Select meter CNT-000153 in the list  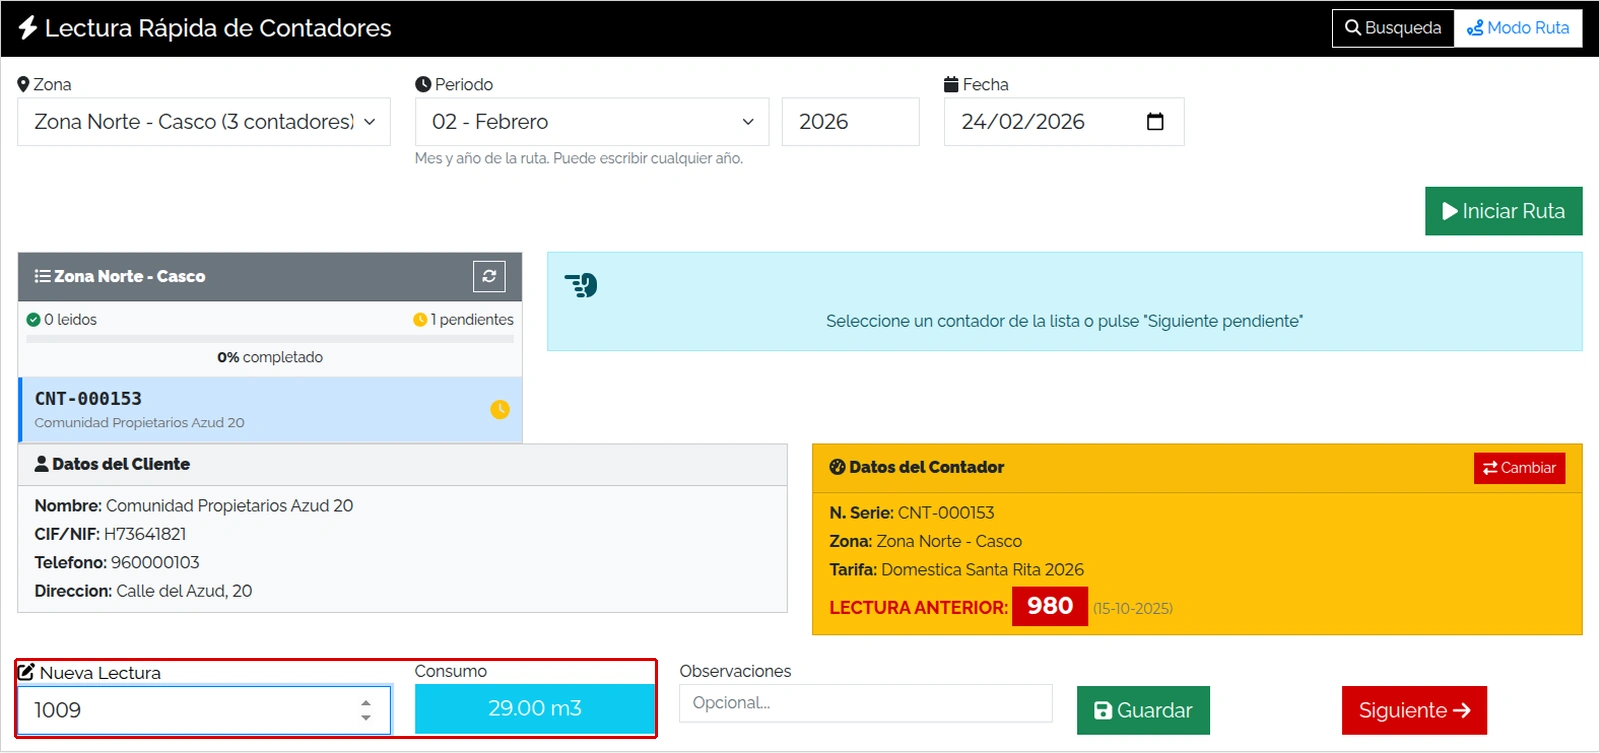click(270, 410)
